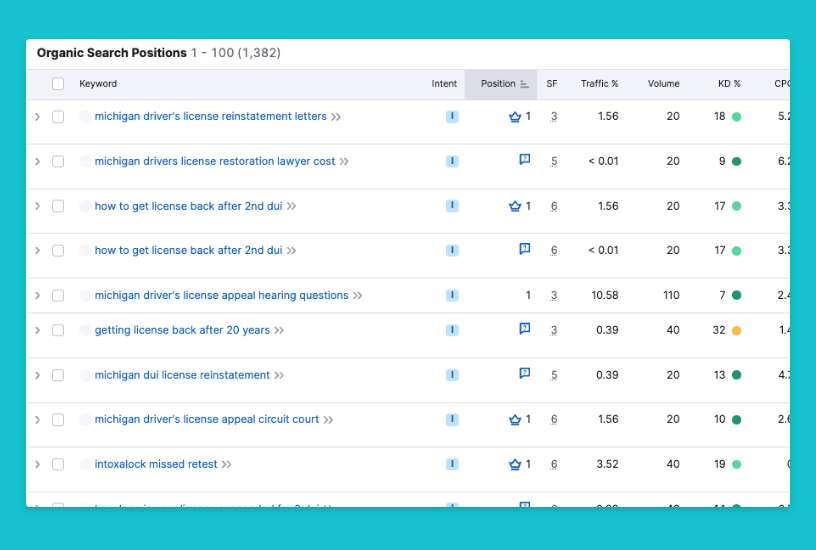Click dark green KD dot next to 7

(x=736, y=296)
